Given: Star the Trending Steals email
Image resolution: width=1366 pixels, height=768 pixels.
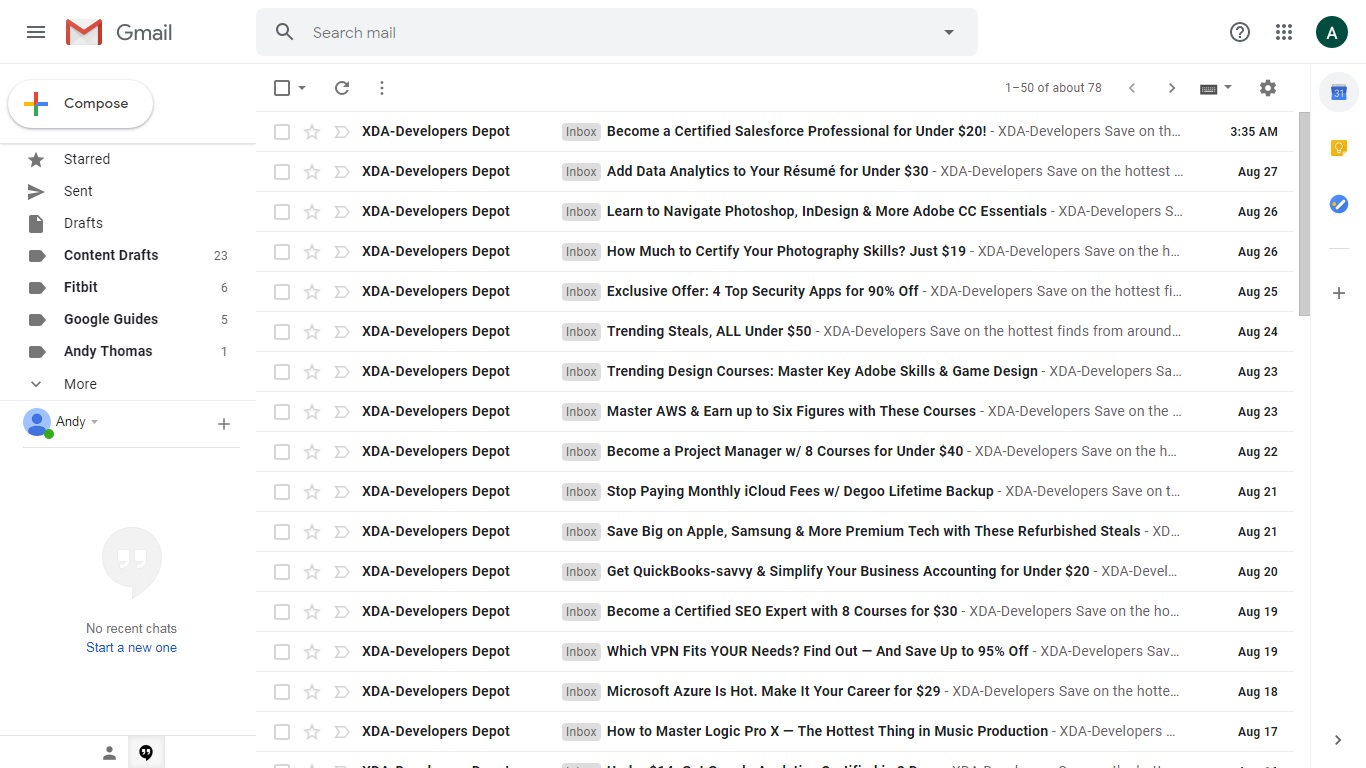Looking at the screenshot, I should tap(312, 331).
